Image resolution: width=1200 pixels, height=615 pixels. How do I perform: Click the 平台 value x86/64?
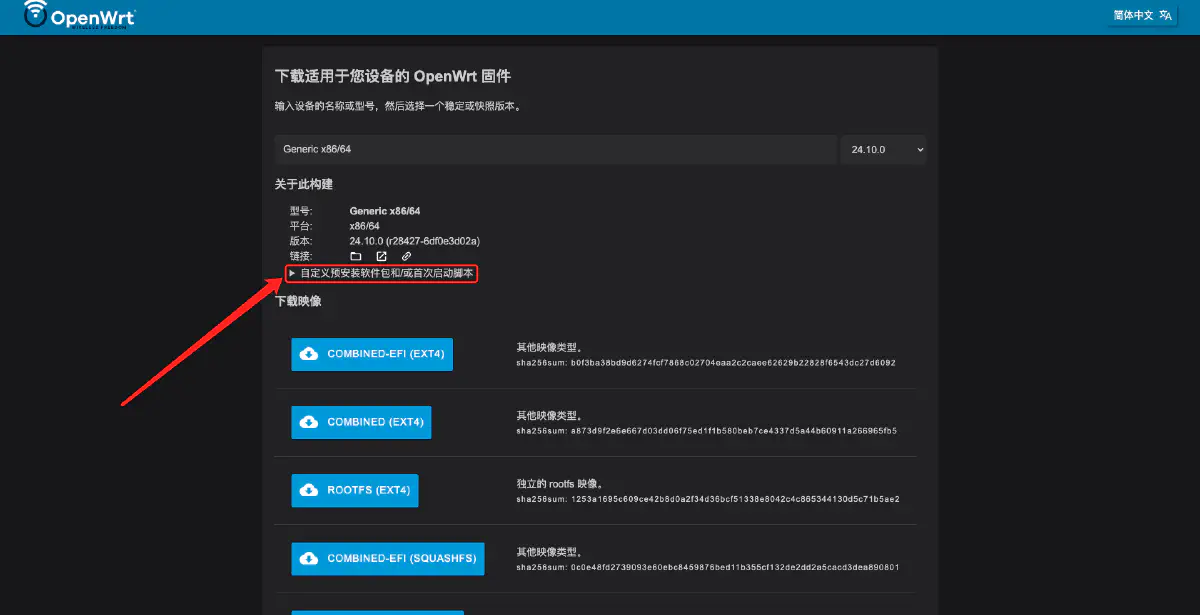[364, 226]
